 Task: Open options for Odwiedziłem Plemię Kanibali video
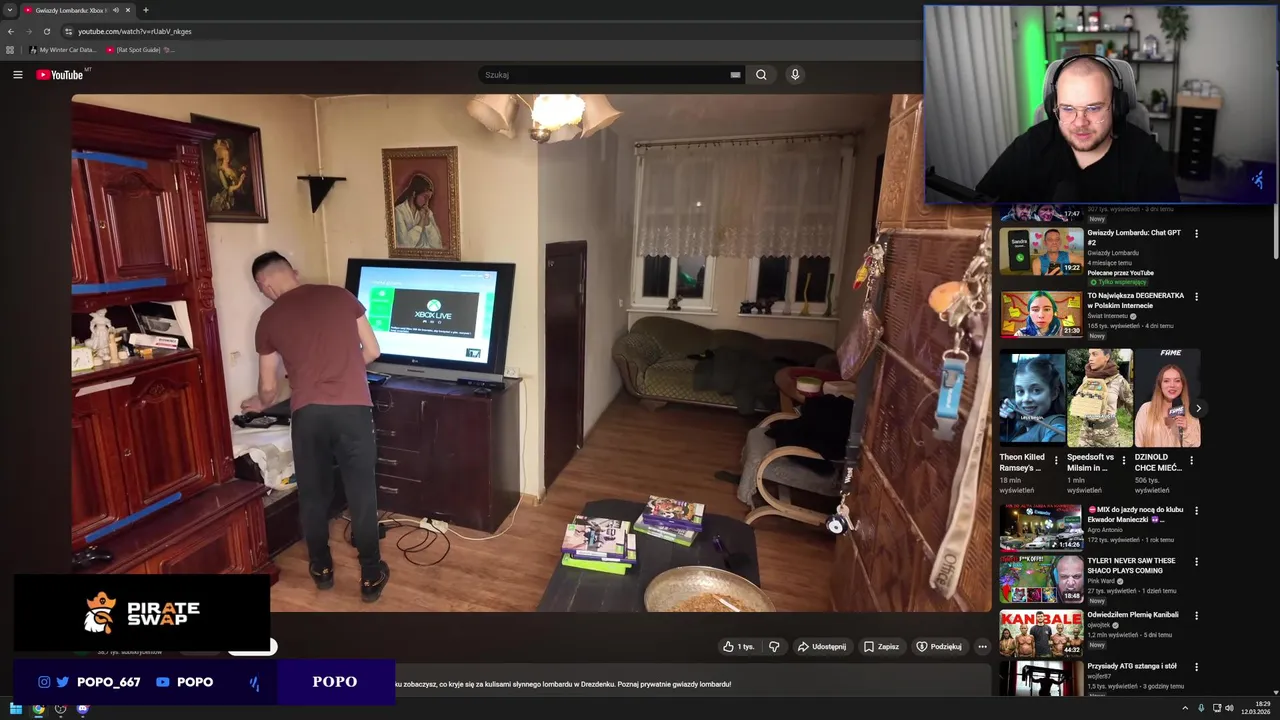(1196, 616)
